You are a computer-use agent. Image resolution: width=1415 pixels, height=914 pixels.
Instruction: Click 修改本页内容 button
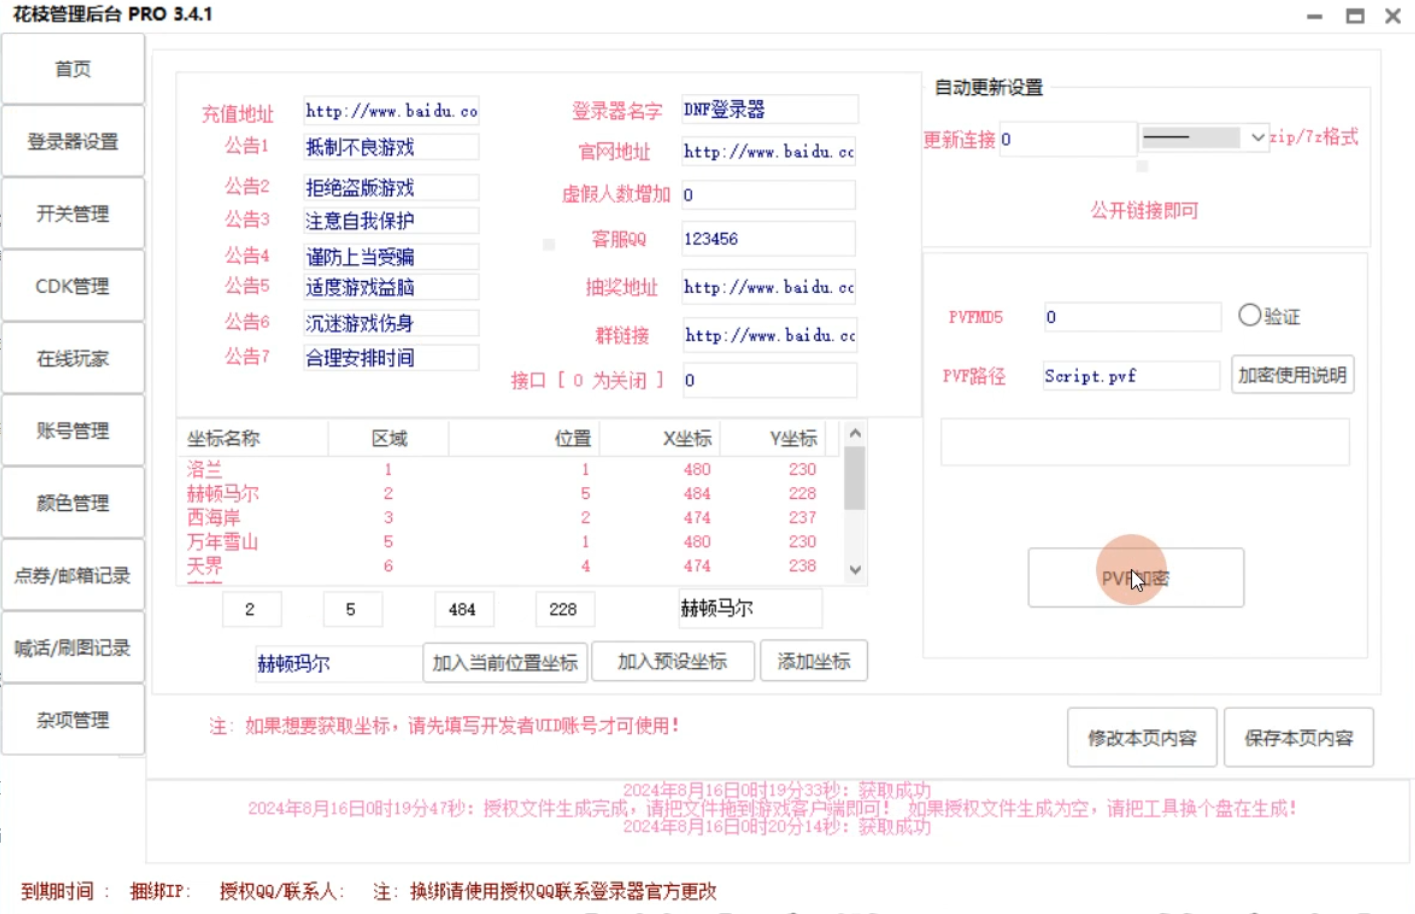point(1142,738)
